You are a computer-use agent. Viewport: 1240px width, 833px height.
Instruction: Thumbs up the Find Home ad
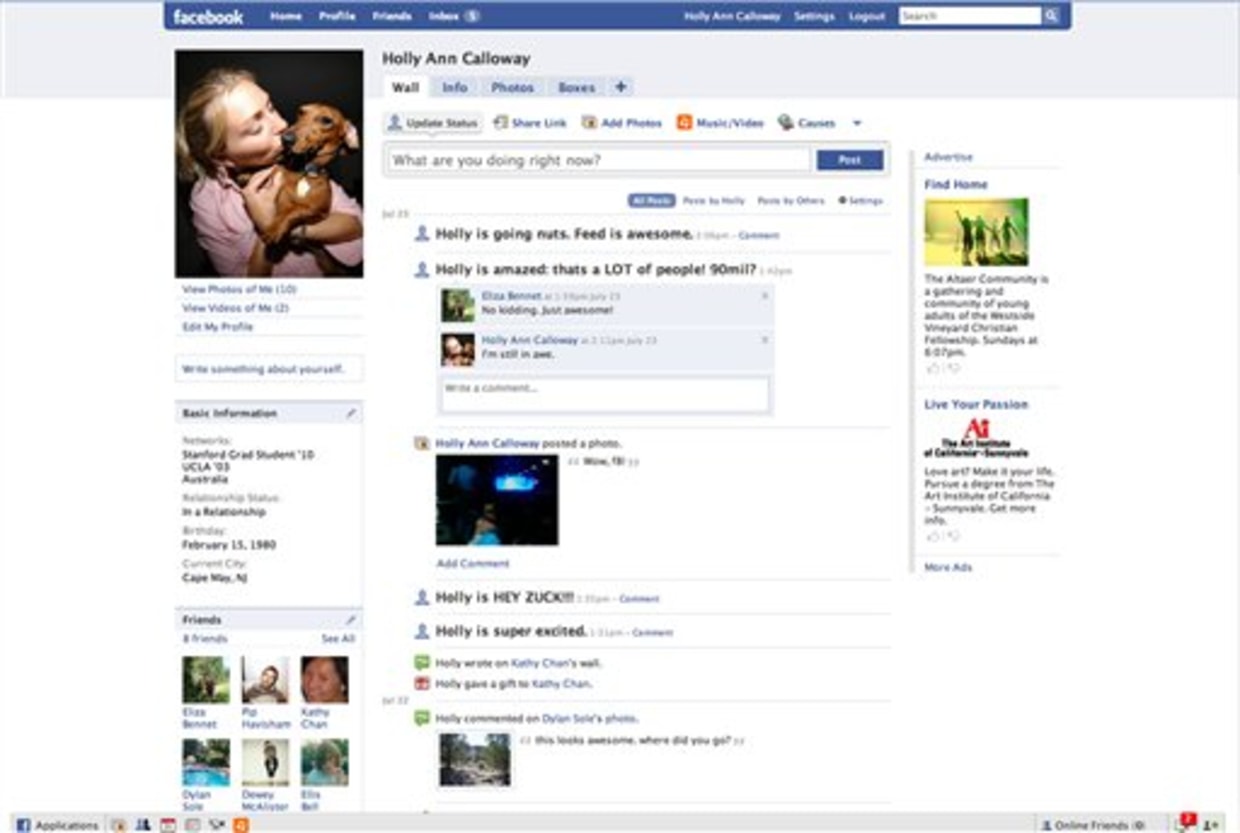tap(933, 368)
